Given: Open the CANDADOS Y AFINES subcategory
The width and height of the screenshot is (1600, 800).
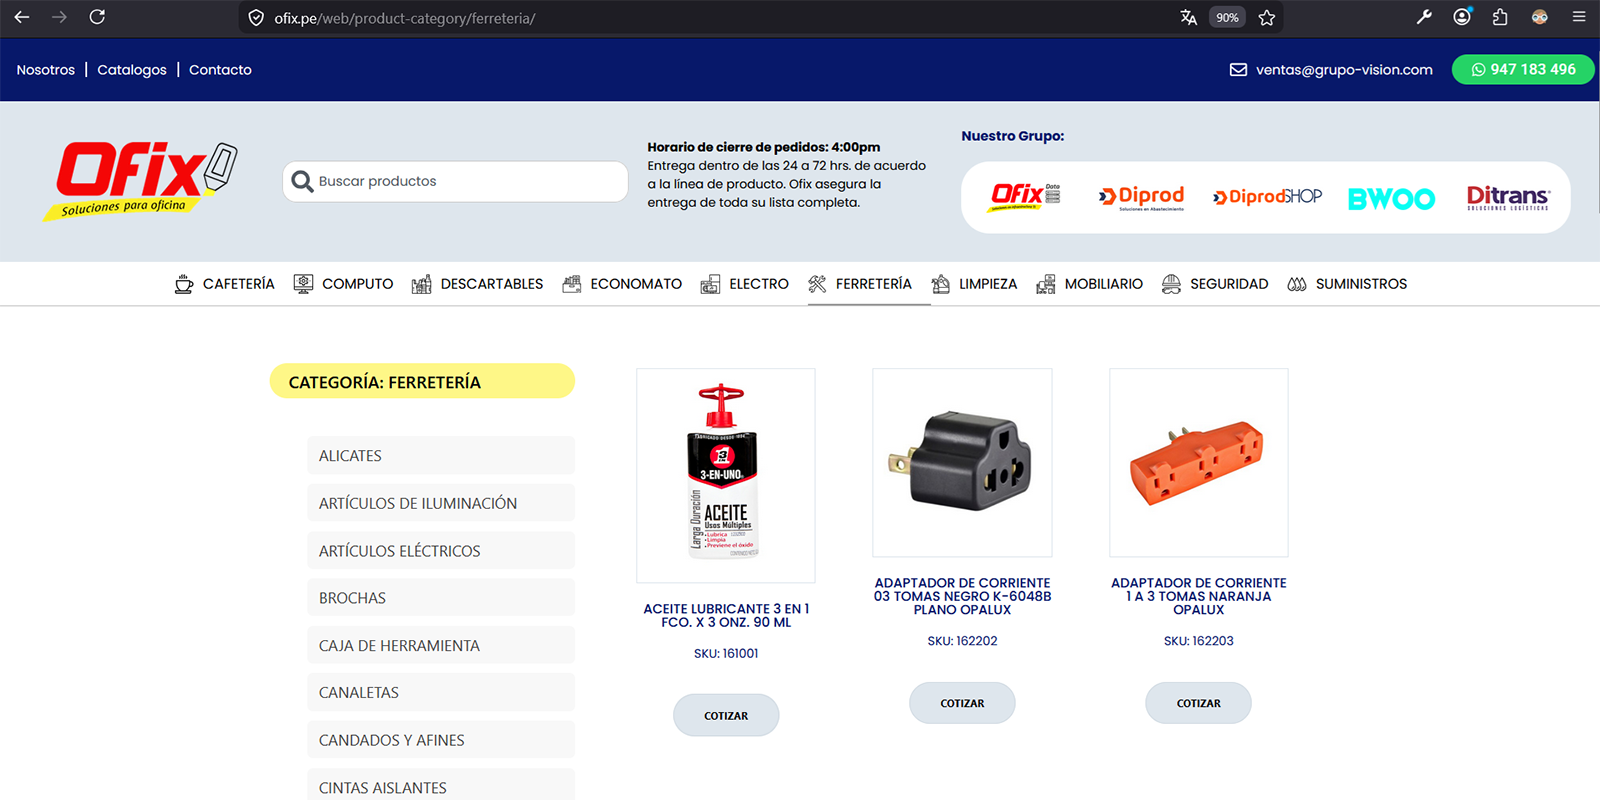Looking at the screenshot, I should [x=441, y=740].
